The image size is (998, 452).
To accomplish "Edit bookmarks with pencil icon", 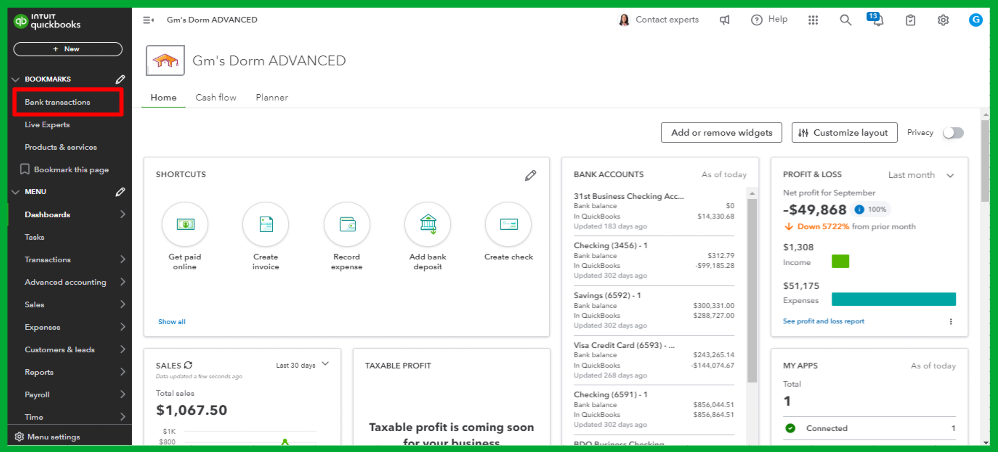I will tap(120, 80).
